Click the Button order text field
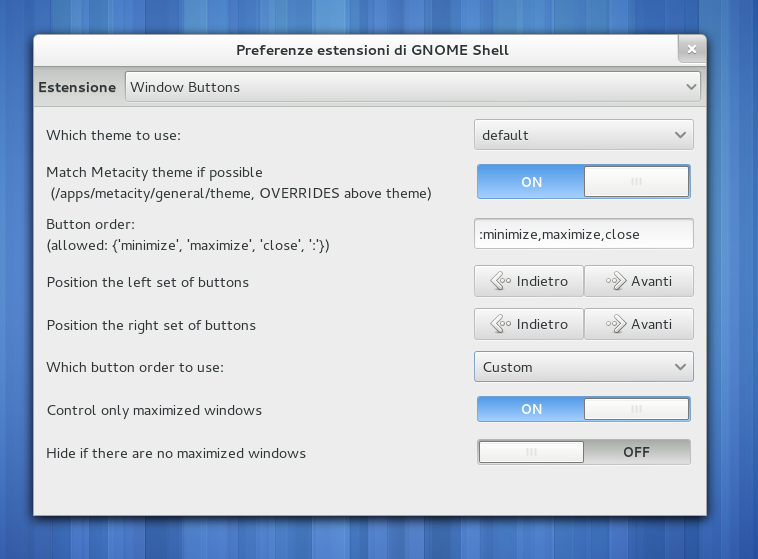Image resolution: width=758 pixels, height=559 pixels. pyautogui.click(x=583, y=234)
